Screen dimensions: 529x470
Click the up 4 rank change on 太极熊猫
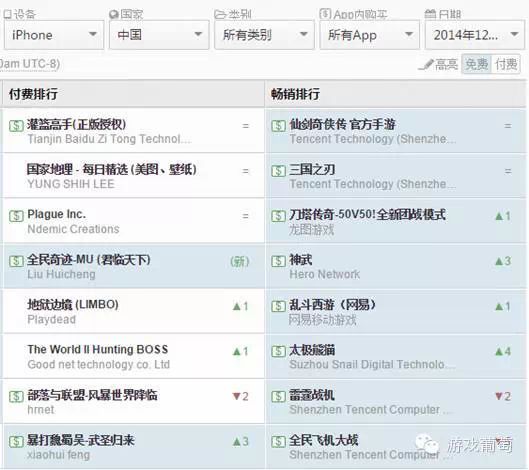pyautogui.click(x=503, y=352)
